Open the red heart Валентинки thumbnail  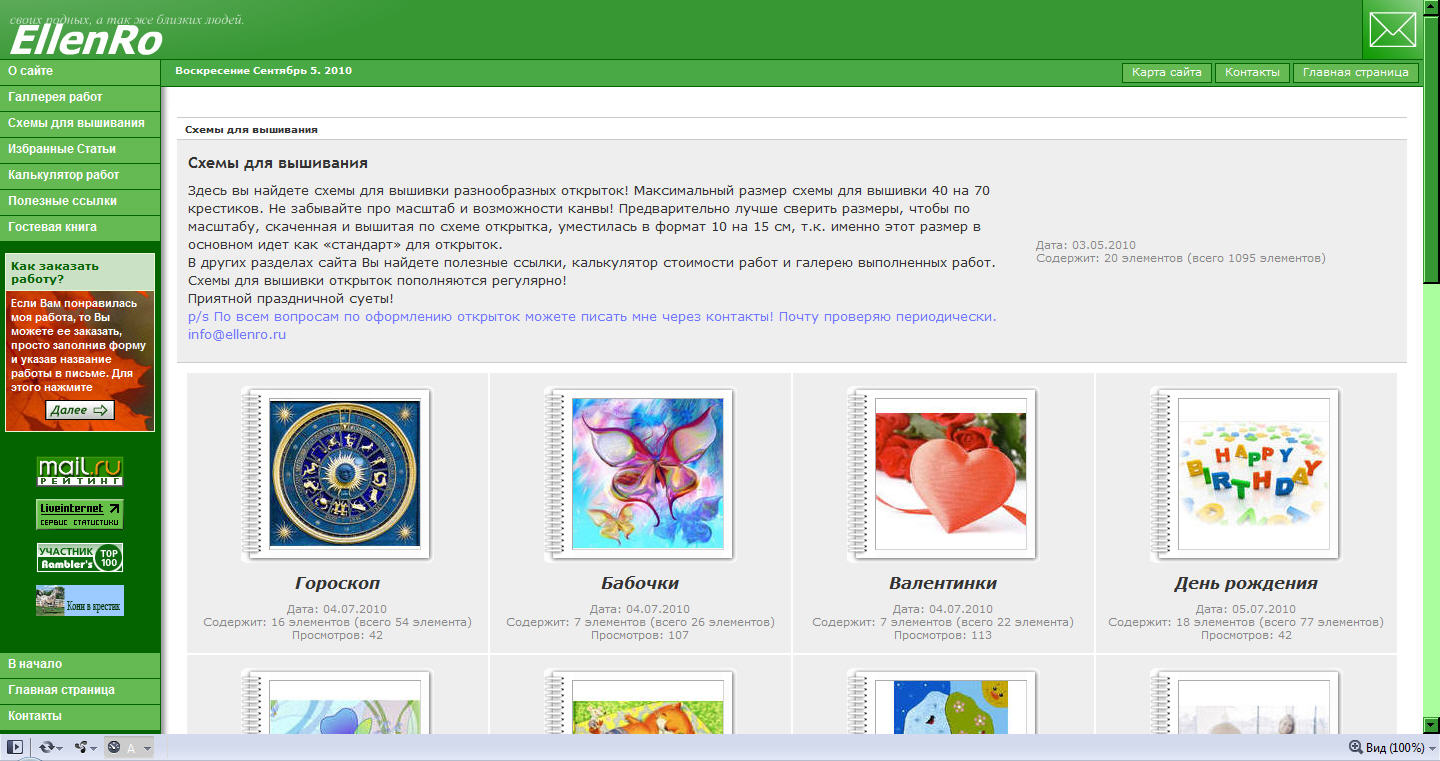click(951, 473)
